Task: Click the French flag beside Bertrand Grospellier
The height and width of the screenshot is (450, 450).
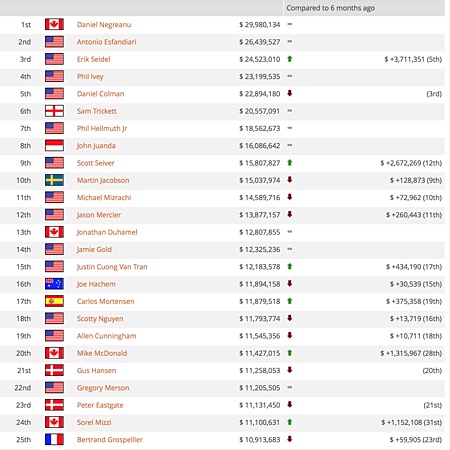Action: click(54, 439)
